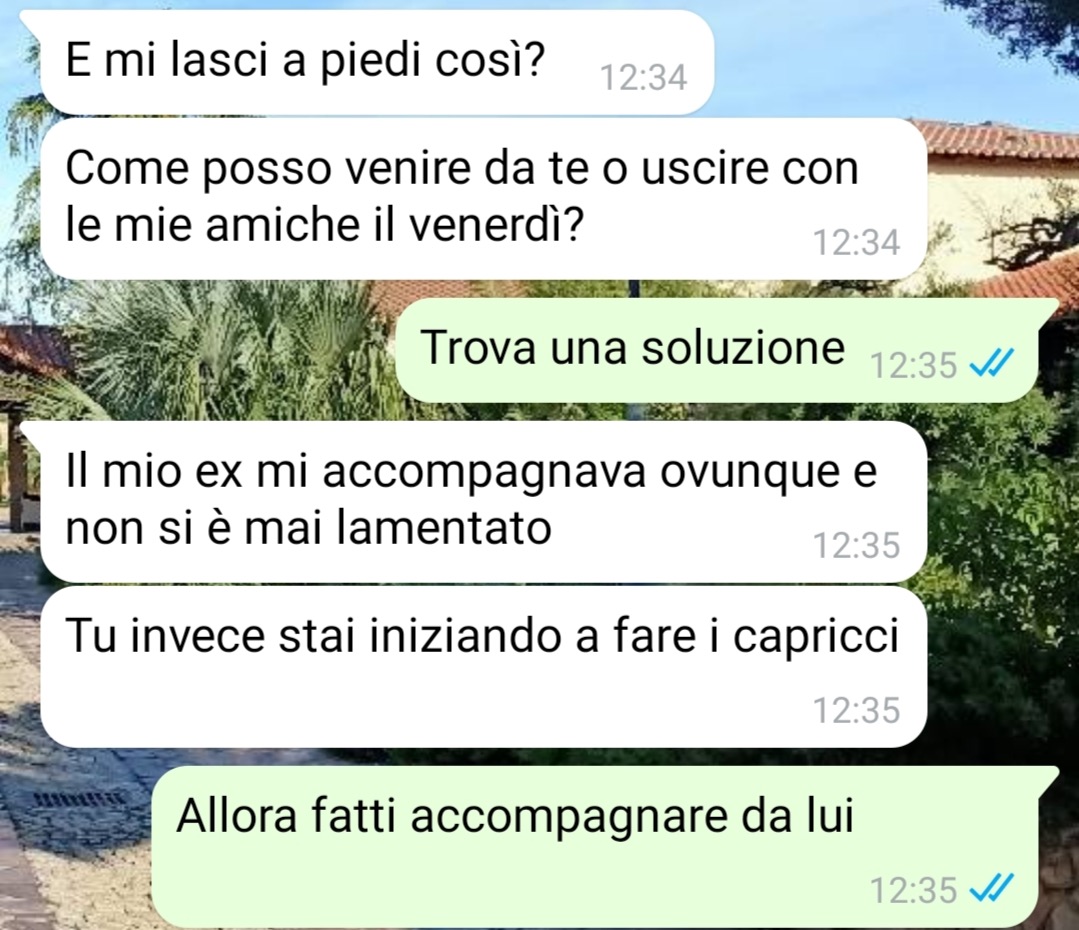This screenshot has height=930, width=1079.
Task: Tap the blue read-receipt checkmarks on 'Trova una soluzione'
Action: pyautogui.click(x=991, y=363)
